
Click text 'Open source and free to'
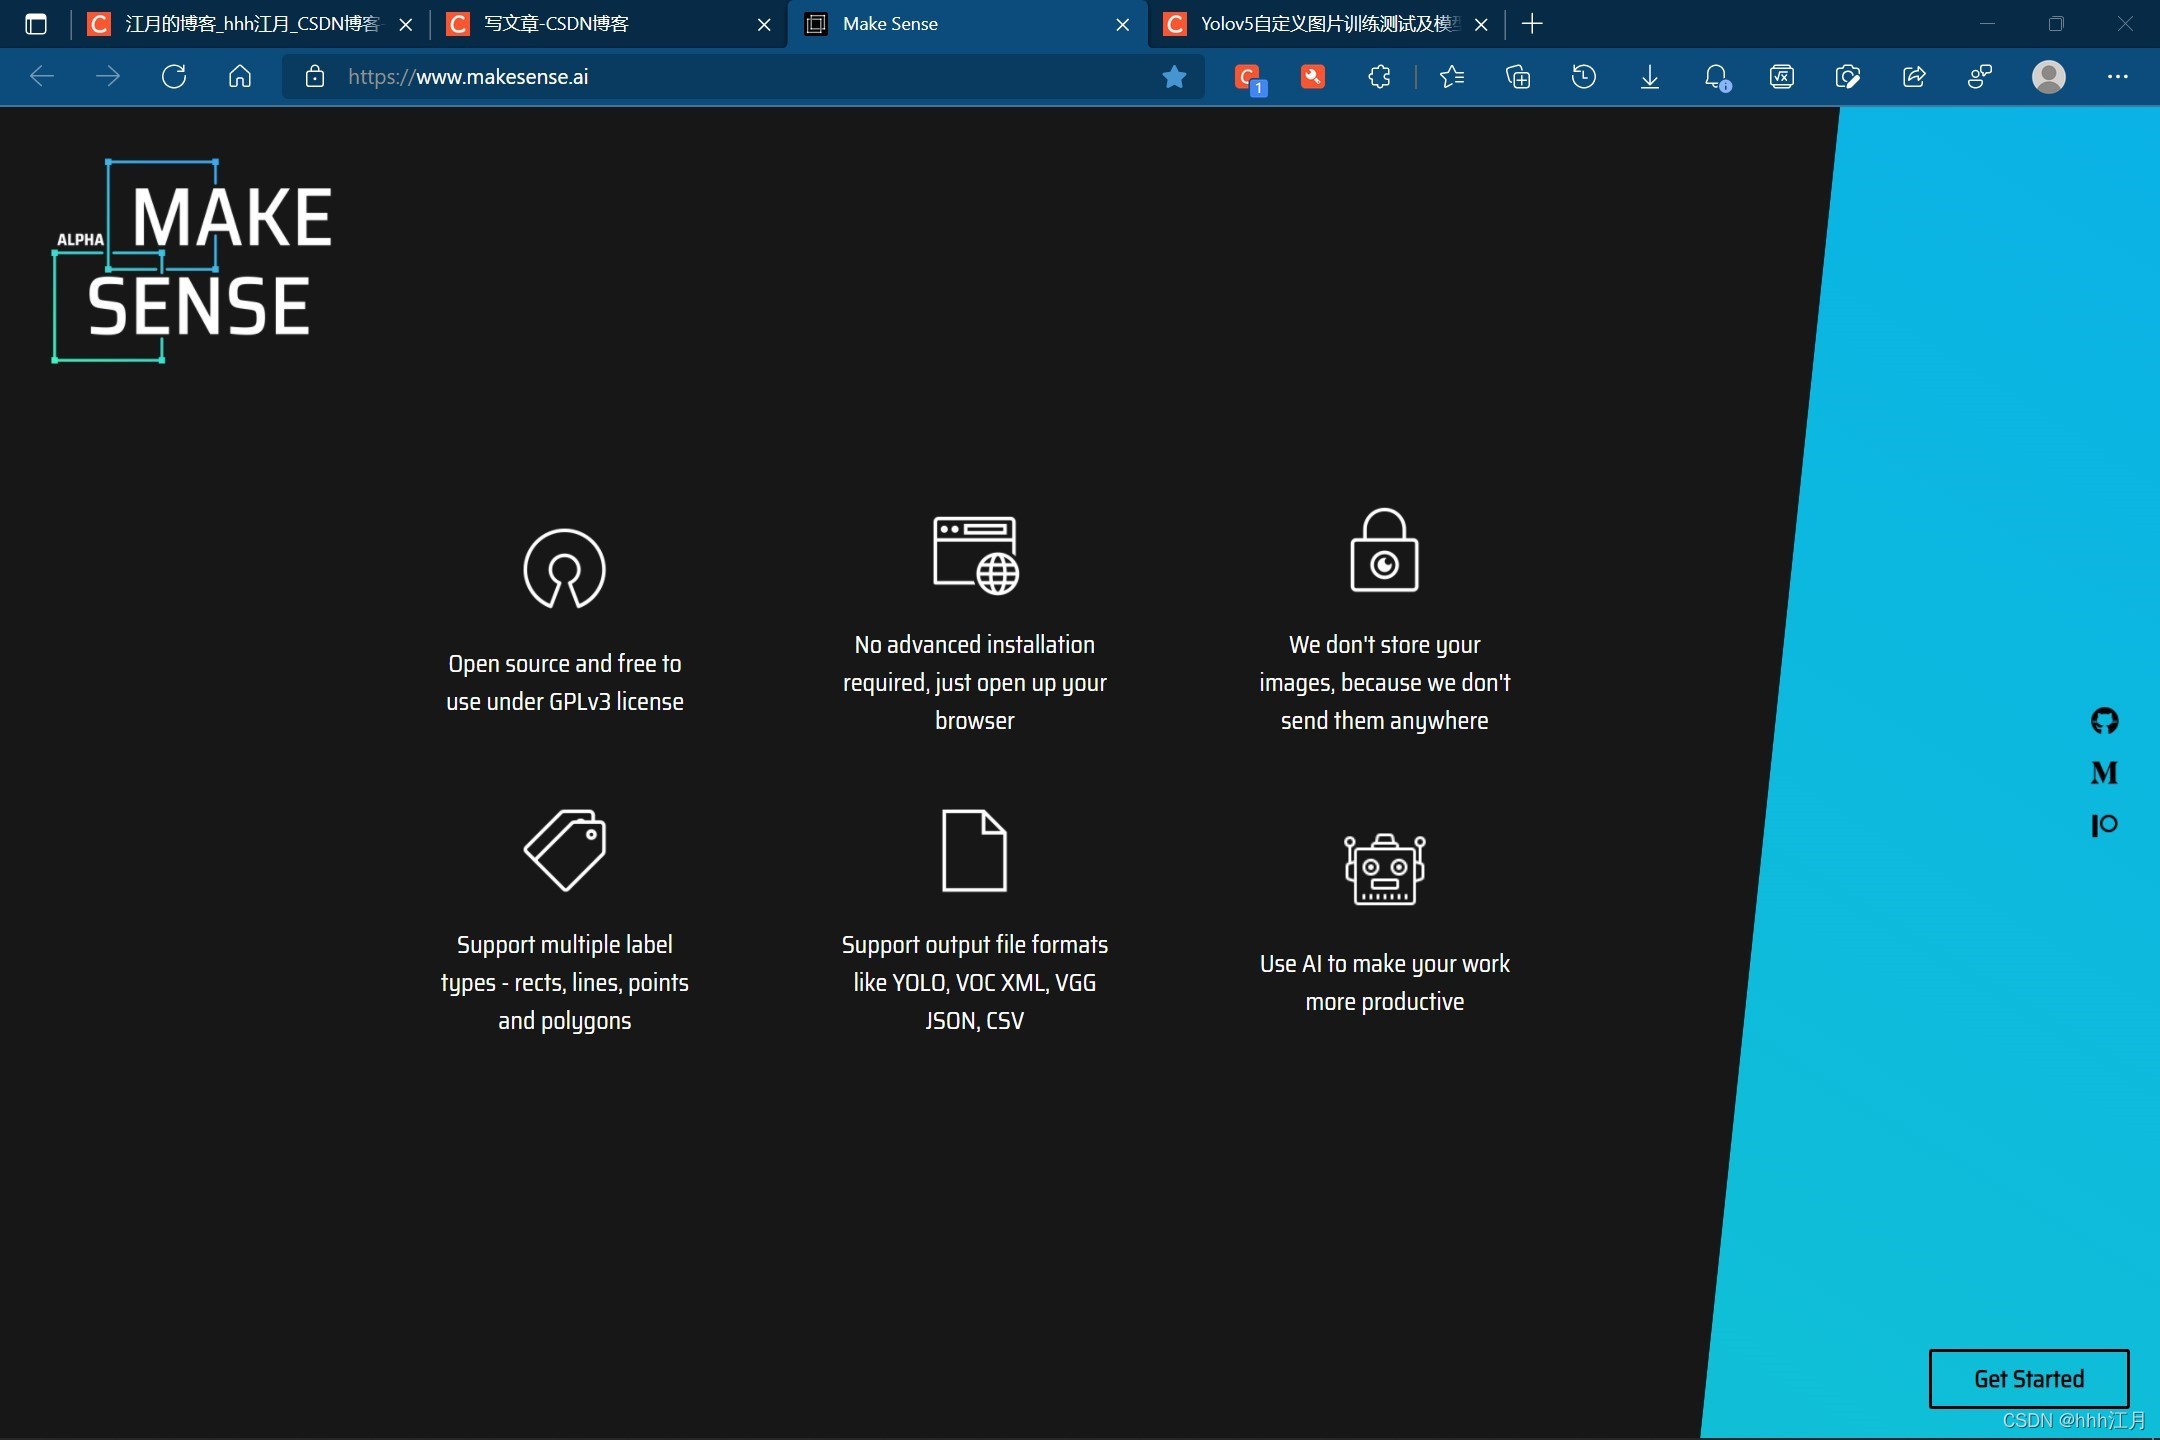tap(564, 664)
